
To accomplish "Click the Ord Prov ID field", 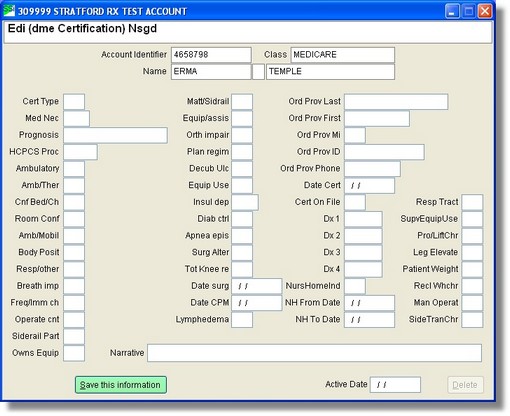I will [x=384, y=152].
